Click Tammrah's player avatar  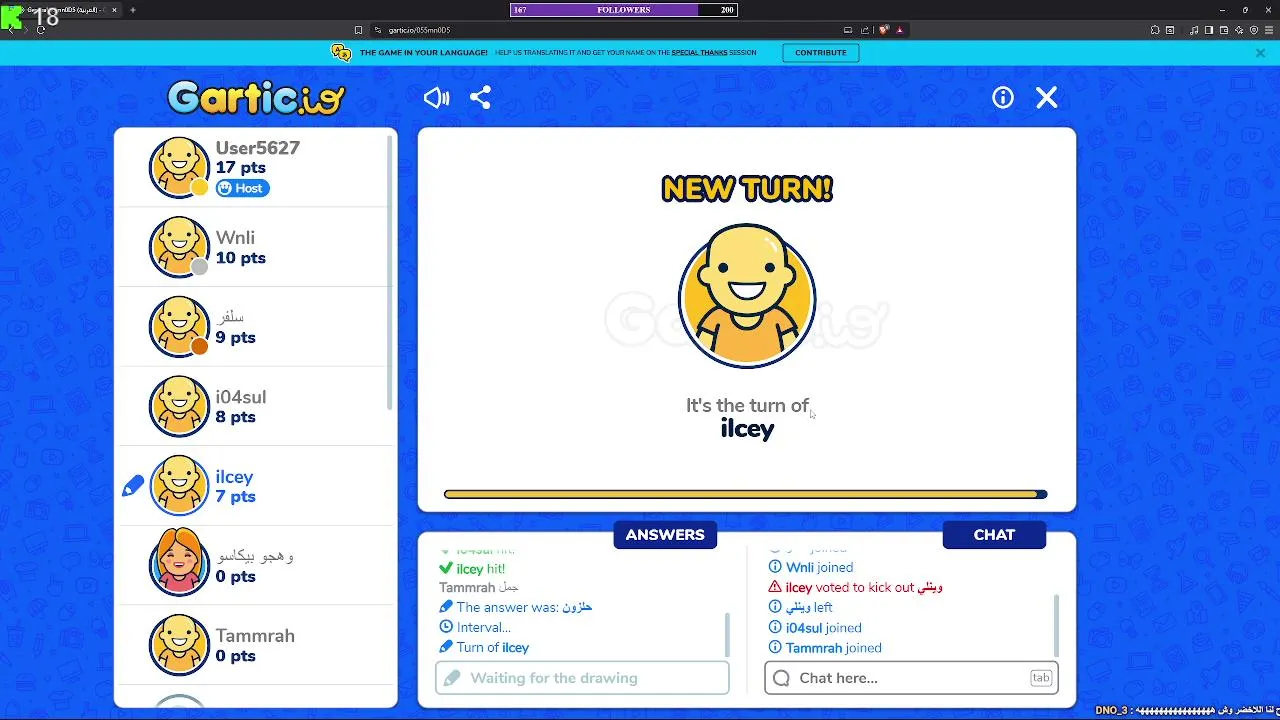pos(179,645)
